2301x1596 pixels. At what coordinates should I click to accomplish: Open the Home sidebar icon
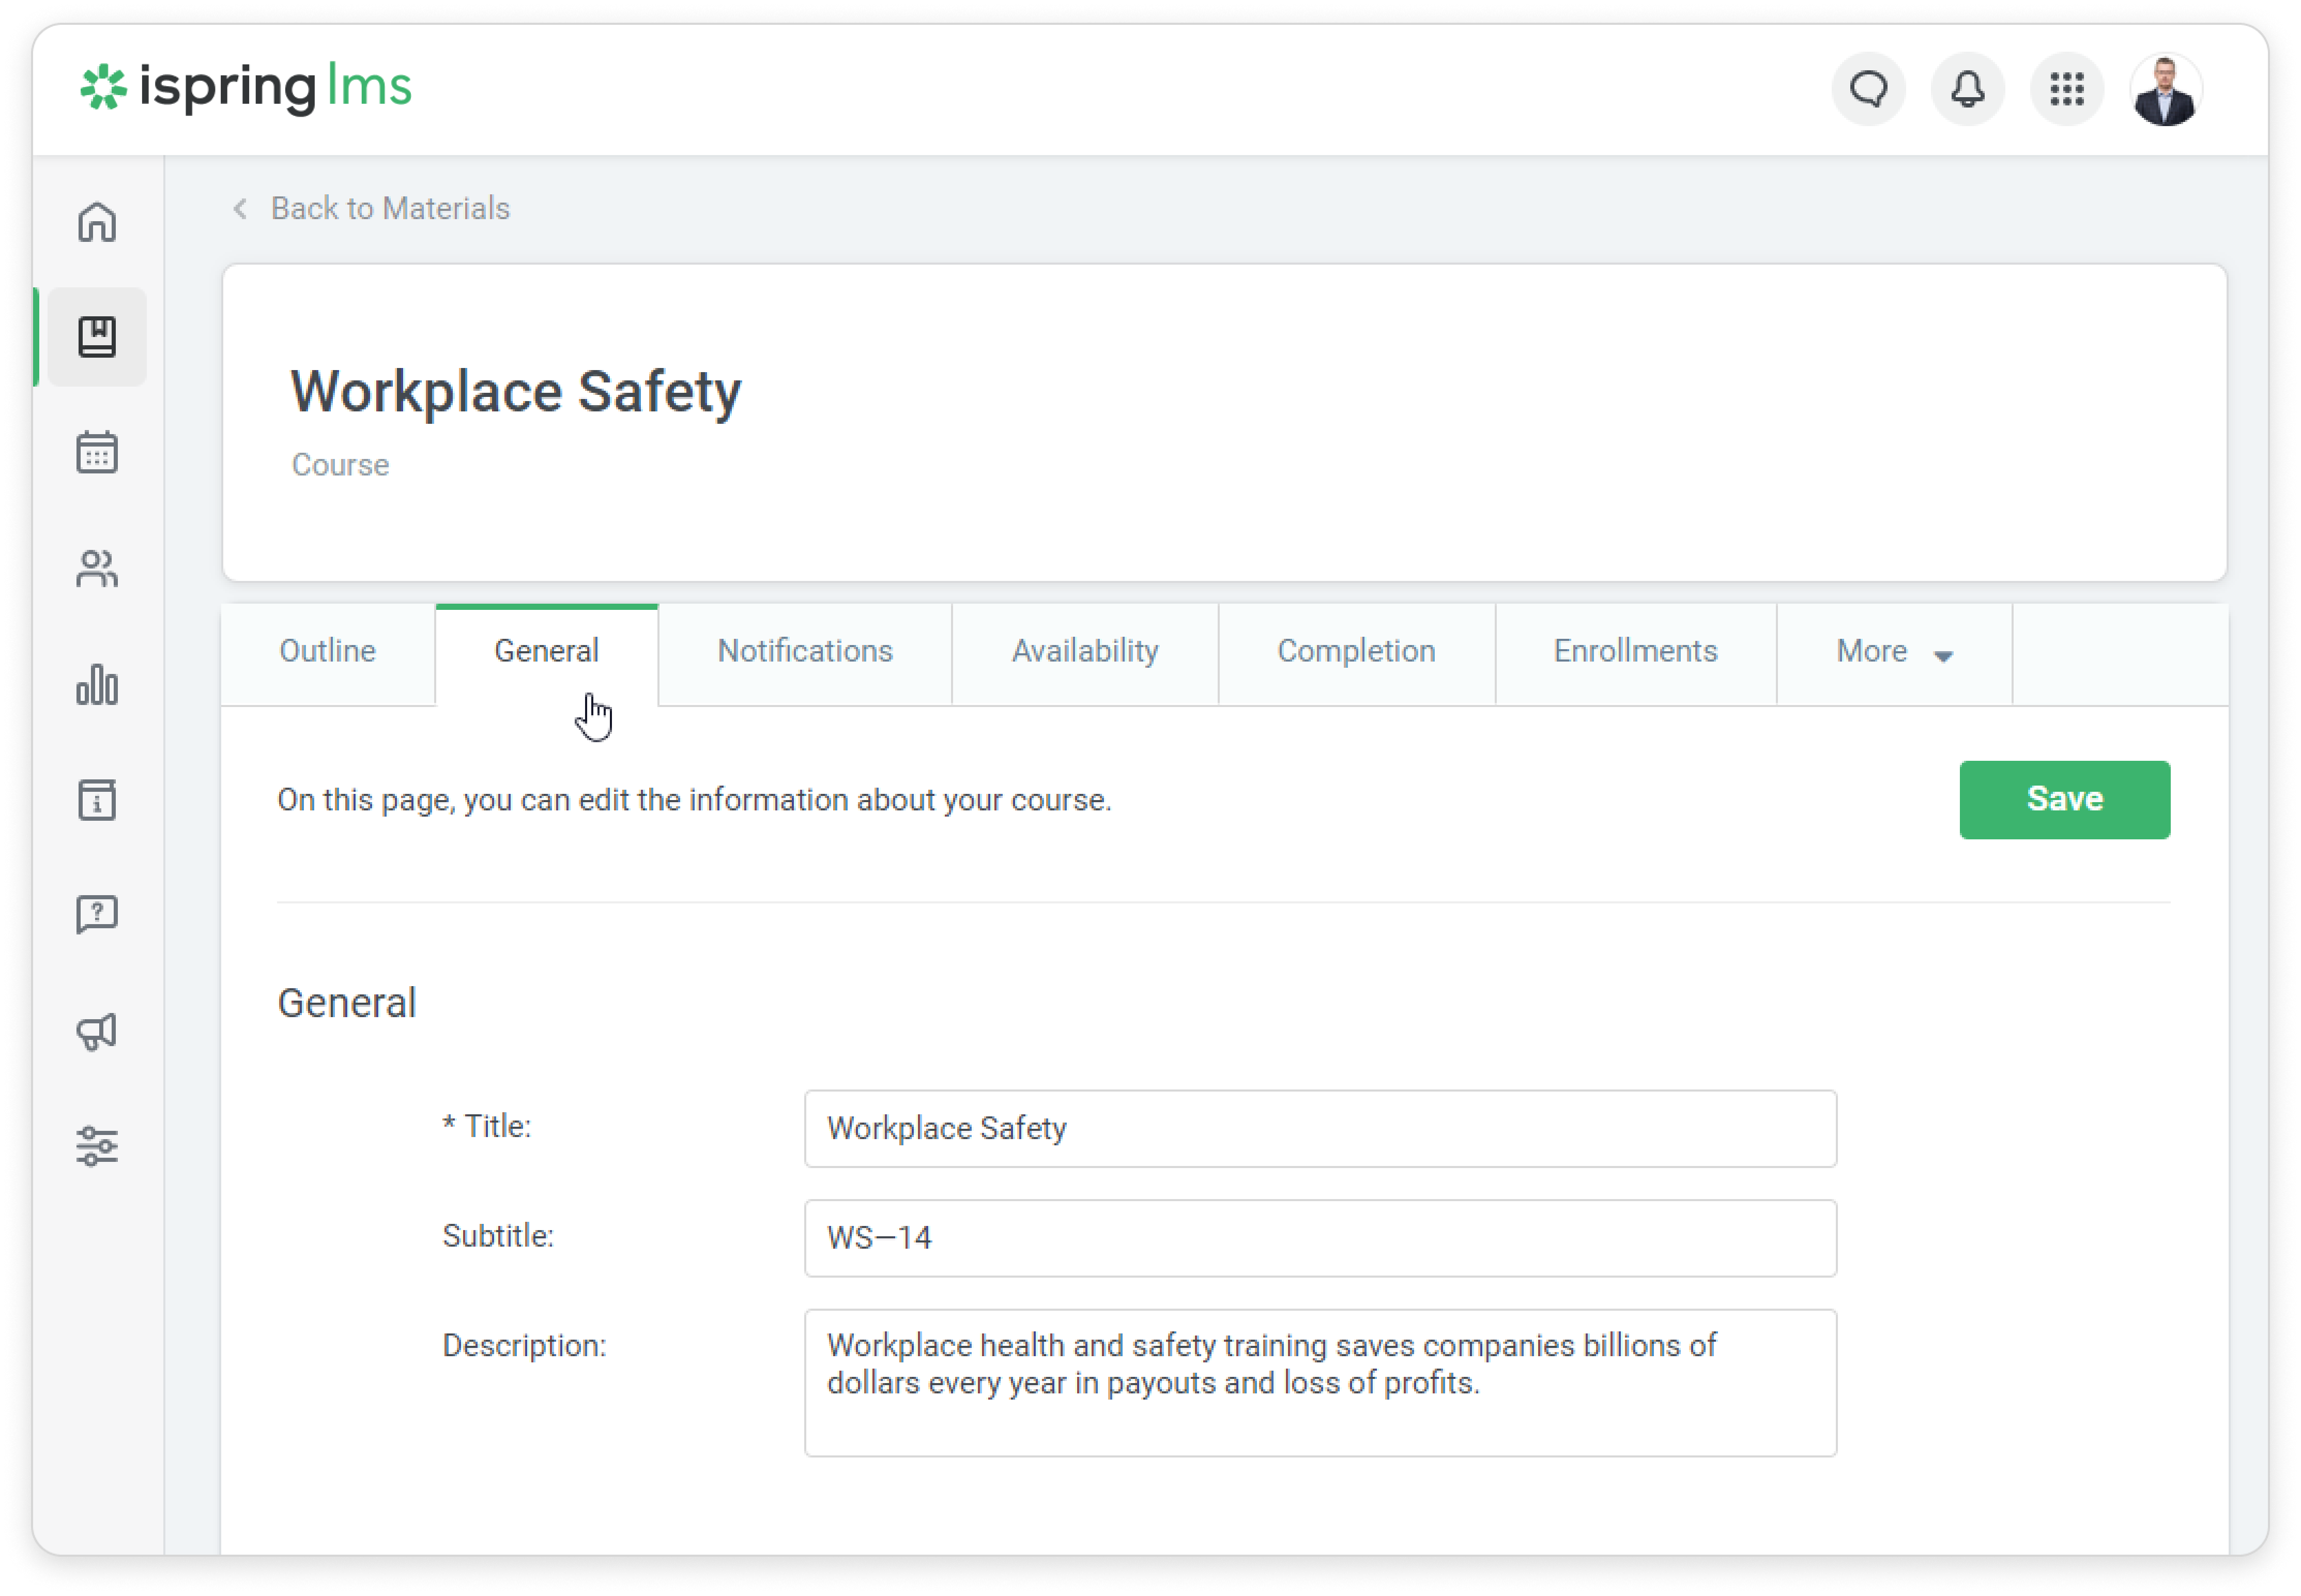(x=97, y=222)
